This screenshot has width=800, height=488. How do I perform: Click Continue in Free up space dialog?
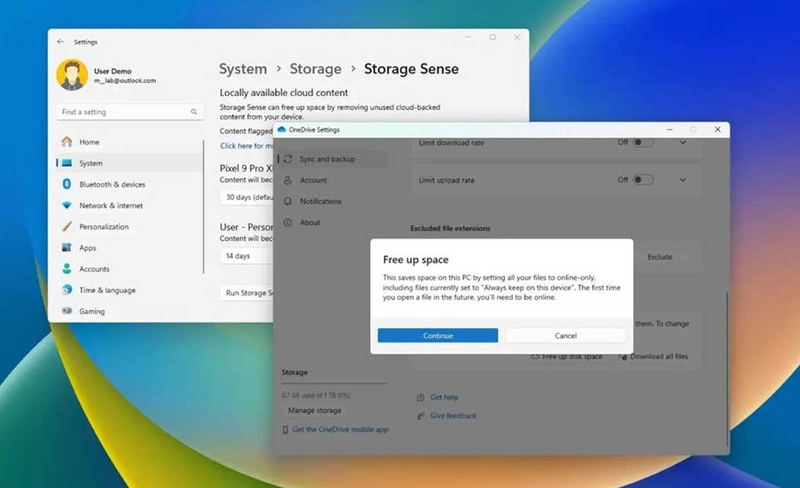tap(438, 335)
